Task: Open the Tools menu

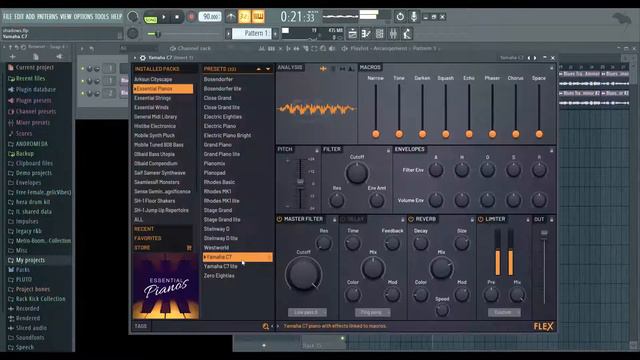Action: [x=102, y=17]
